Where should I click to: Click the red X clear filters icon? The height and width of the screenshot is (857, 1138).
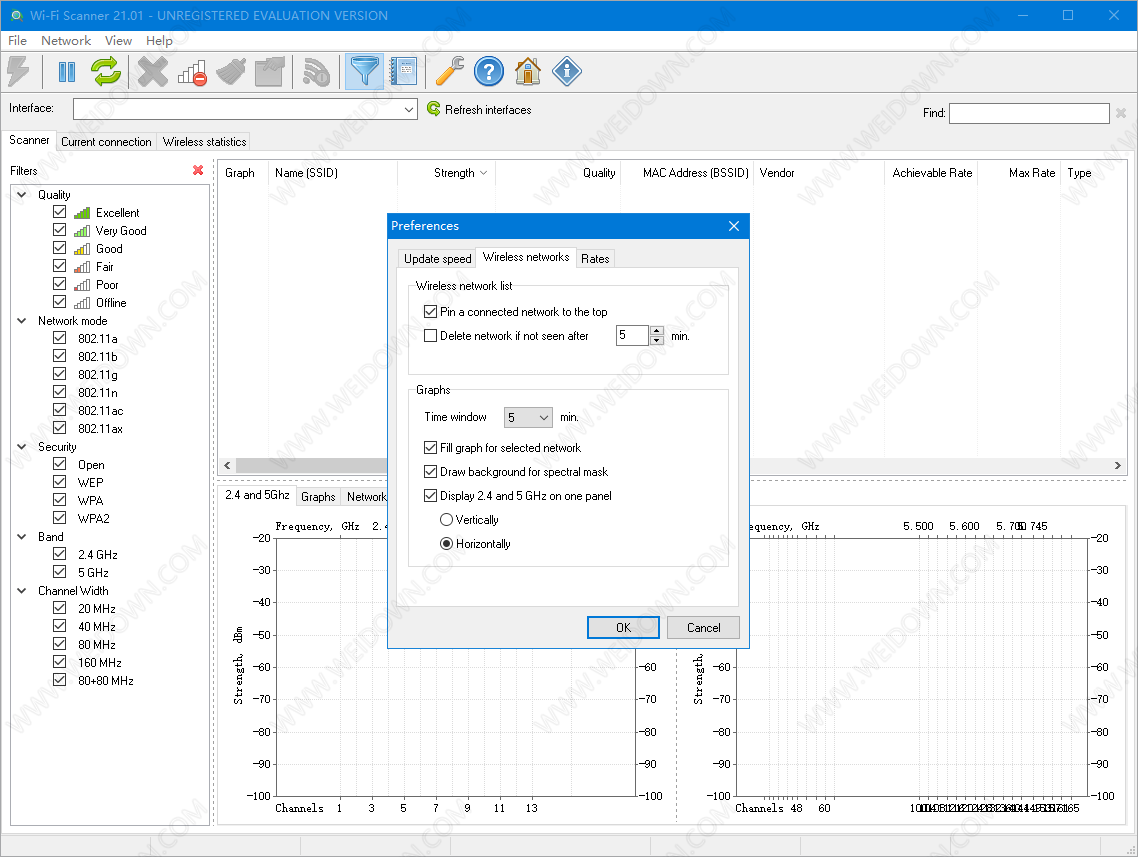[197, 171]
